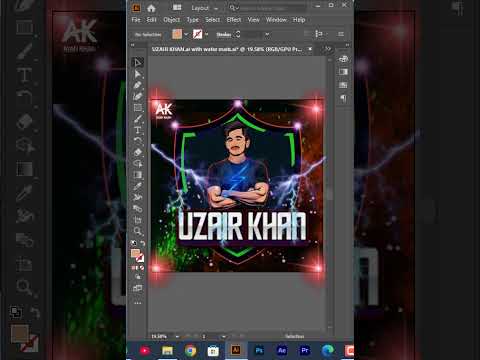Open After Effects from the taskbar
Viewport: 480px width, 360px height.
pos(282,351)
